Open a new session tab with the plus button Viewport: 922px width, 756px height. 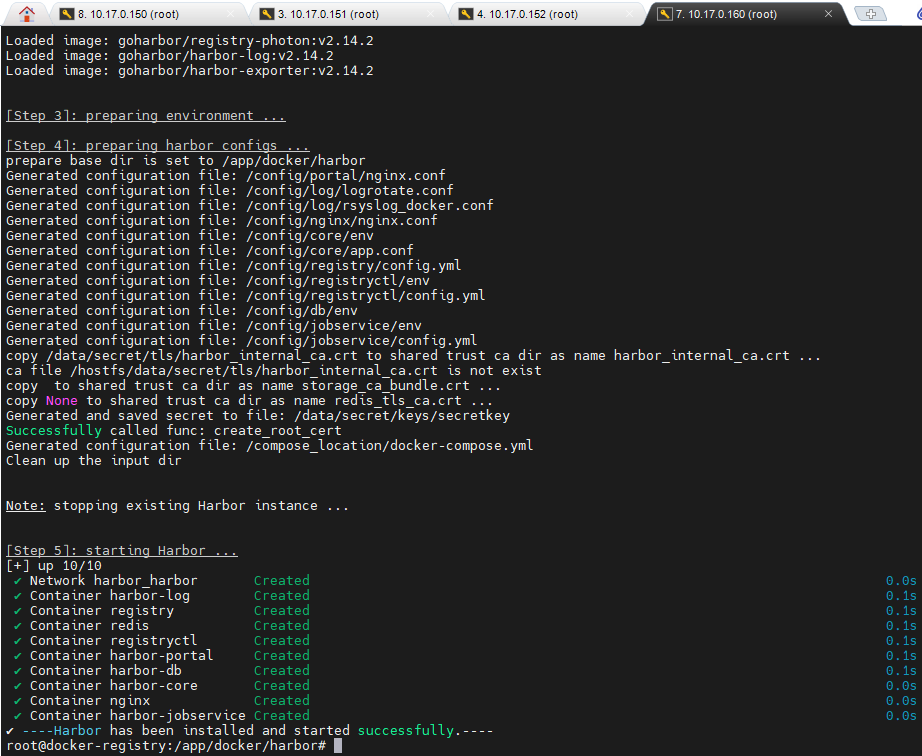click(x=870, y=14)
